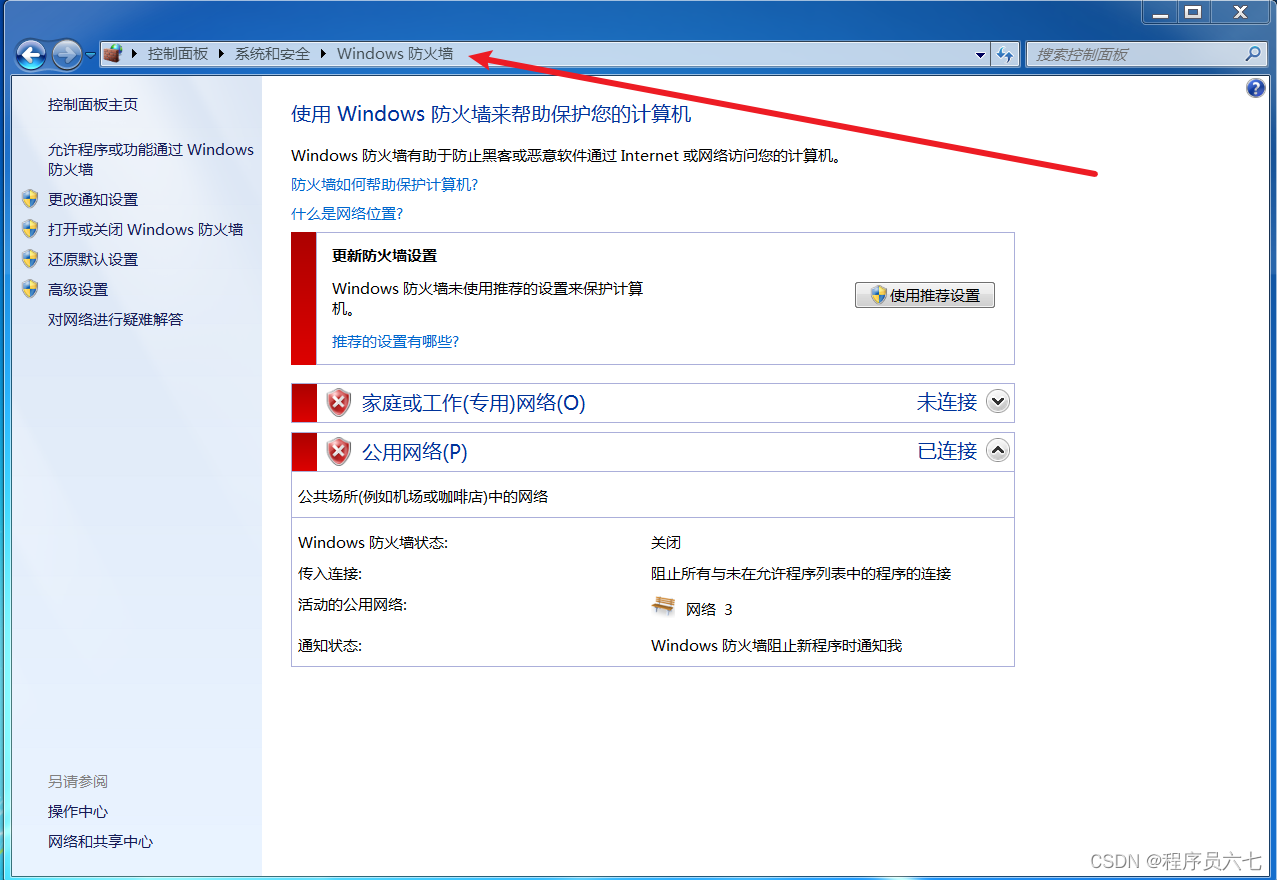Viewport: 1277px width, 880px height.
Task: Open the address bar previous locations dropdown
Action: (980, 55)
